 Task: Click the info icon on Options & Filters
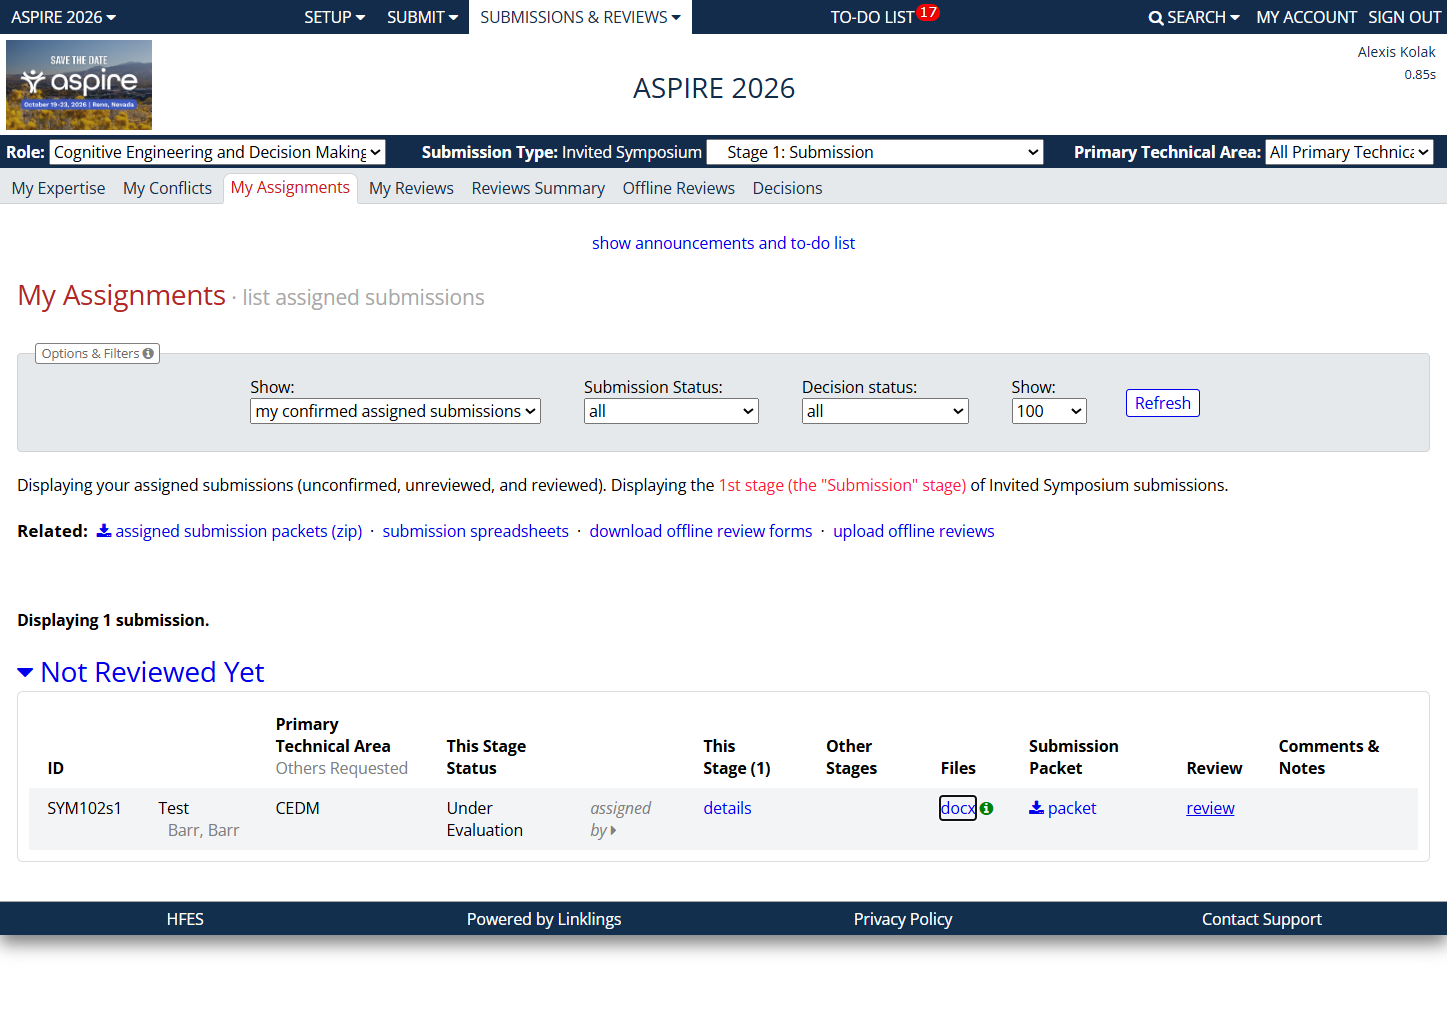(148, 354)
